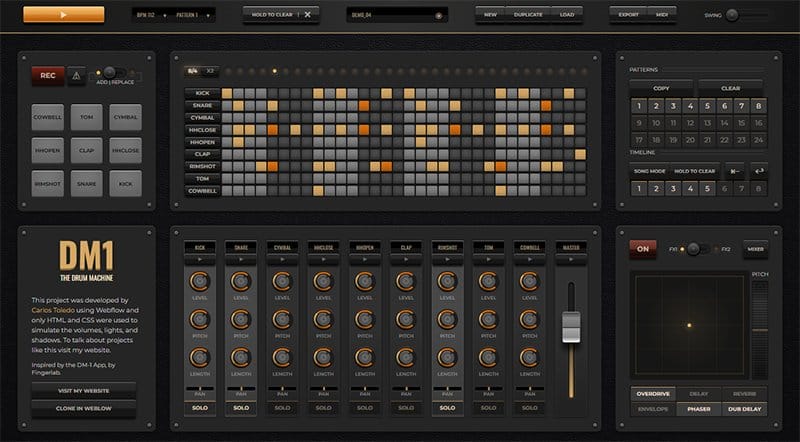
Task: Click the timeline delete-back icon
Action: [x=735, y=171]
